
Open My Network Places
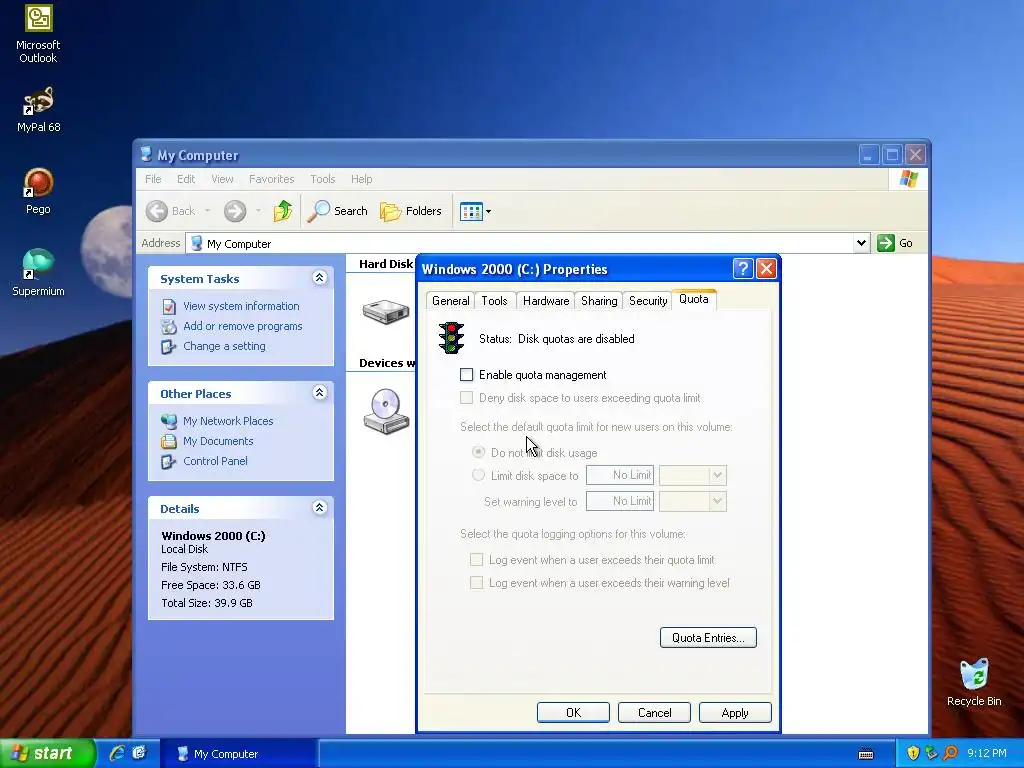pyautogui.click(x=228, y=421)
